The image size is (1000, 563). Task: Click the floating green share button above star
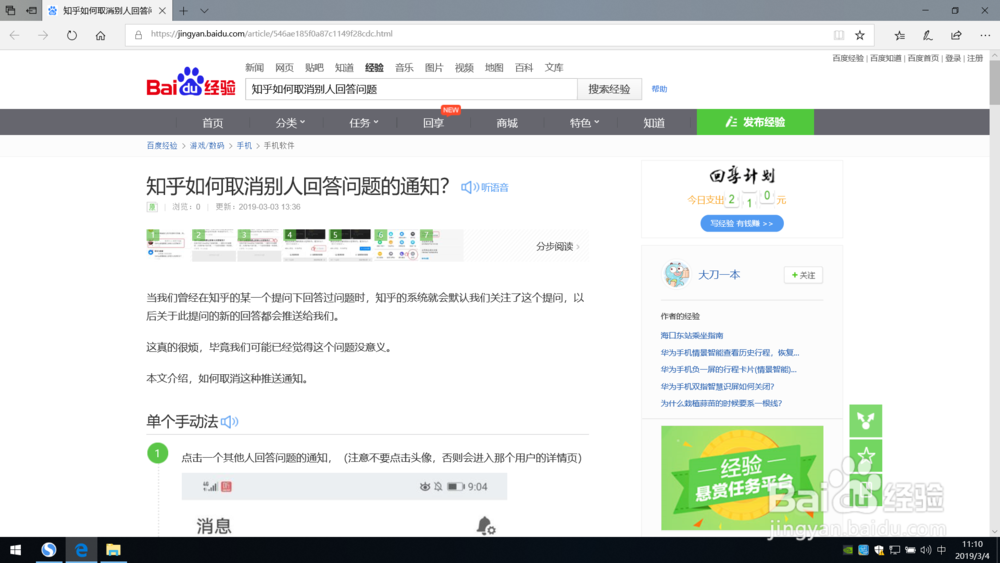[865, 421]
